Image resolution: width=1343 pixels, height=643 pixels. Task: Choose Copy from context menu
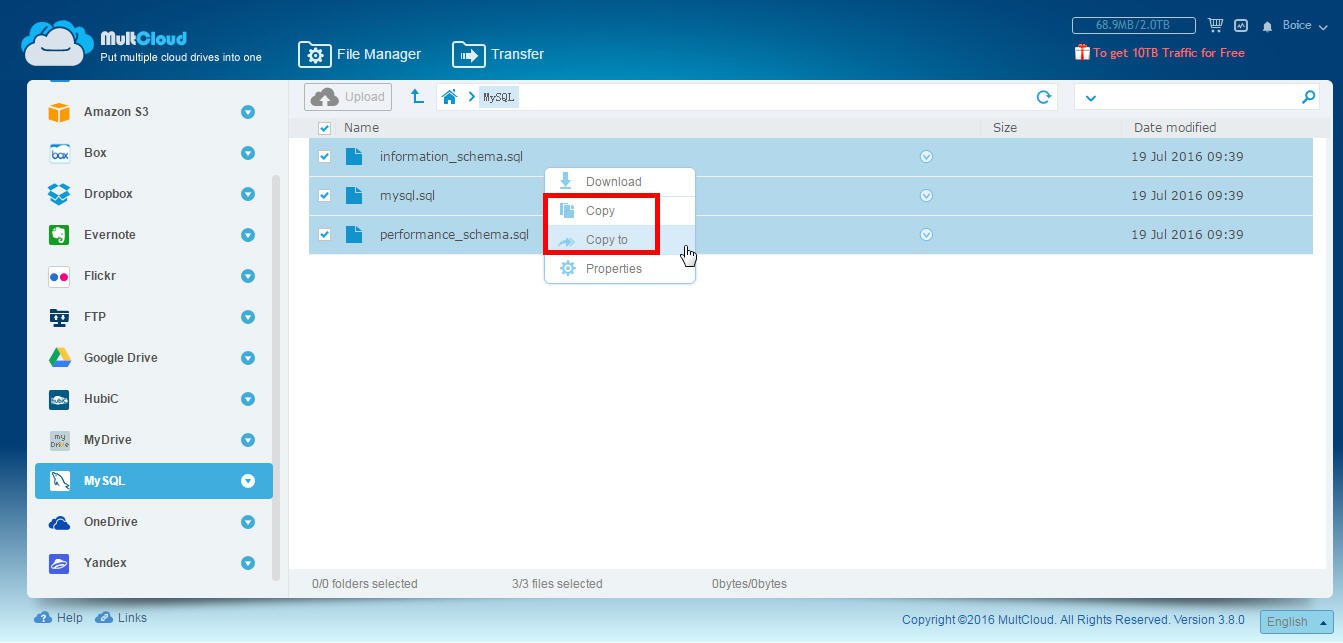[619, 211]
